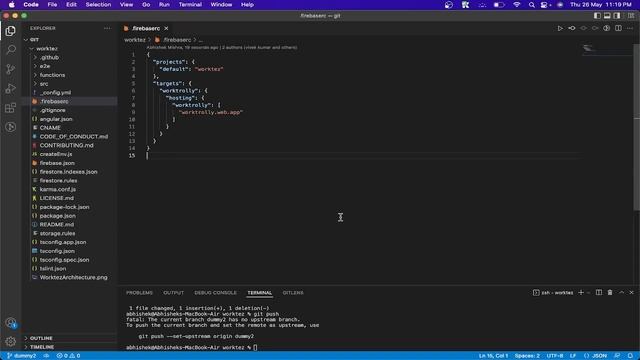Switch to the OUTPUT tab

pos(173,293)
